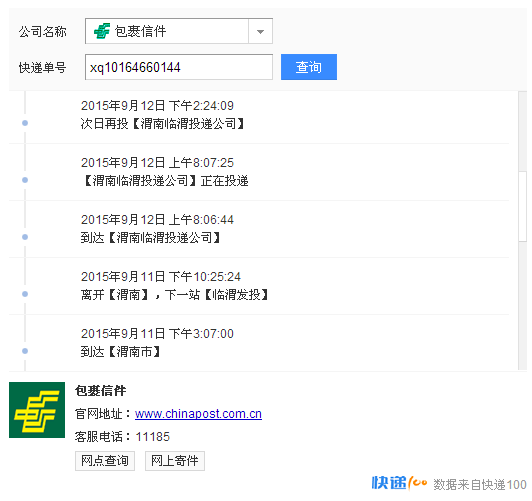Click the 网点查询 button
The width and height of the screenshot is (532, 501).
[x=105, y=461]
